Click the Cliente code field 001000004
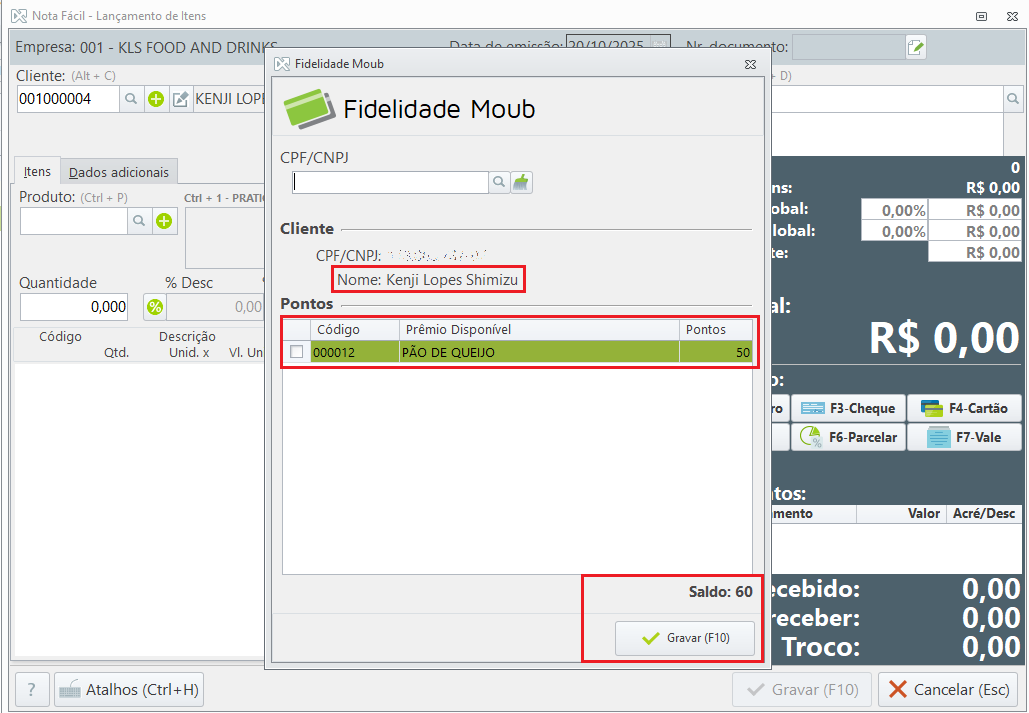1029x713 pixels. pyautogui.click(x=68, y=99)
